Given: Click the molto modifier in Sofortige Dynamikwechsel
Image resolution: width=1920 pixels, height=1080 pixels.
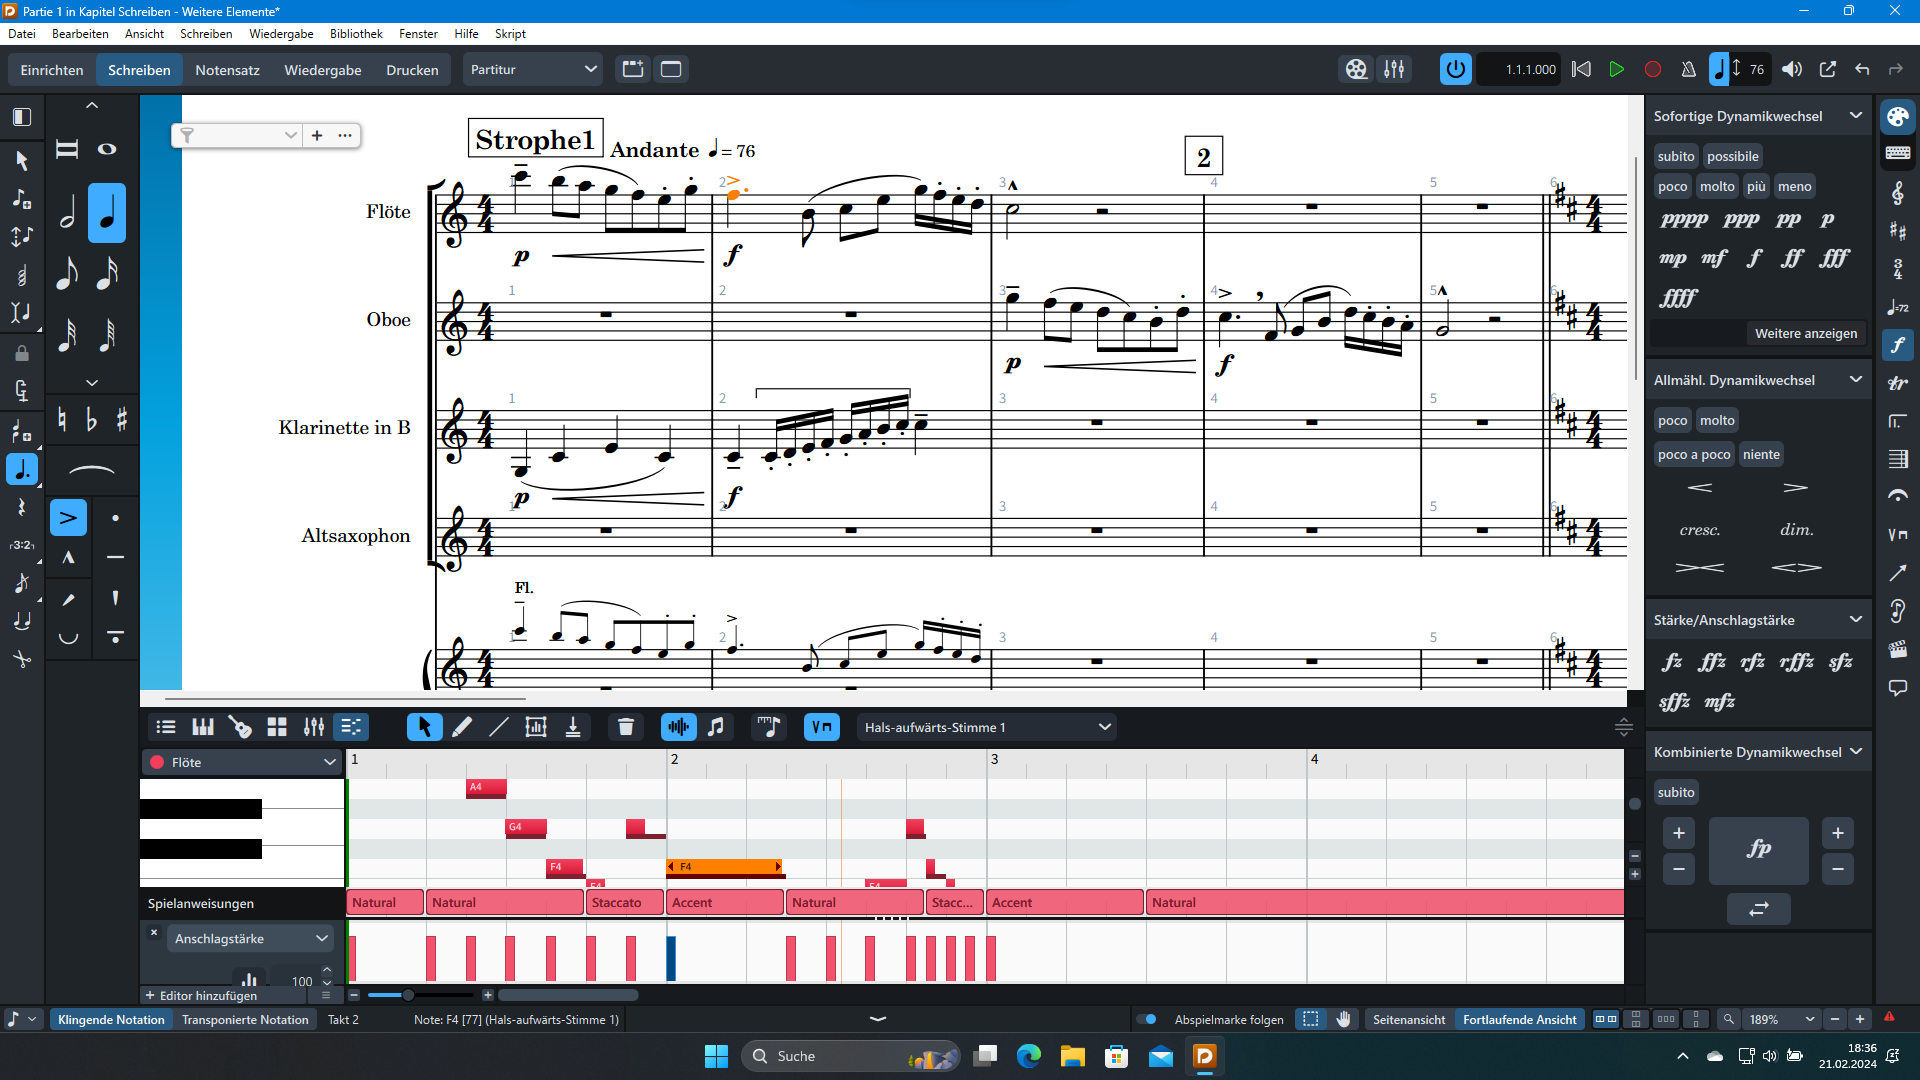Looking at the screenshot, I should tap(1717, 186).
